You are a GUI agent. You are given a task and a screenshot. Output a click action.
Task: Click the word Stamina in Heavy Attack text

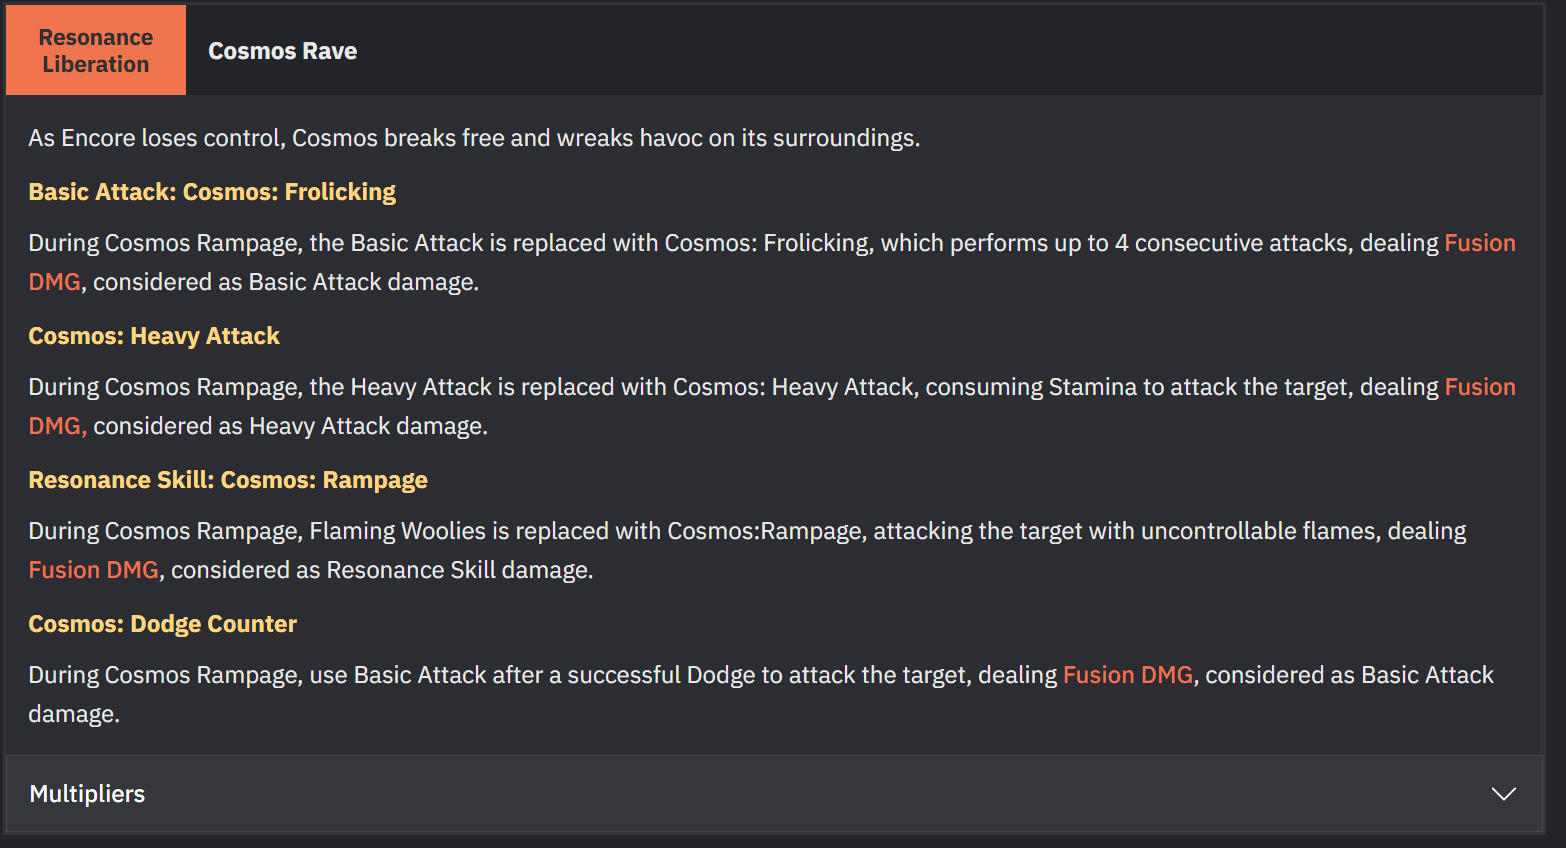(1092, 387)
